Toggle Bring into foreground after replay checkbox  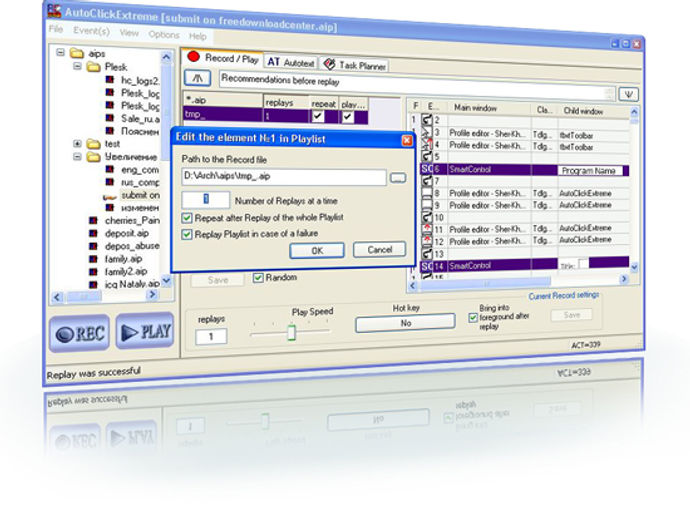[x=473, y=317]
